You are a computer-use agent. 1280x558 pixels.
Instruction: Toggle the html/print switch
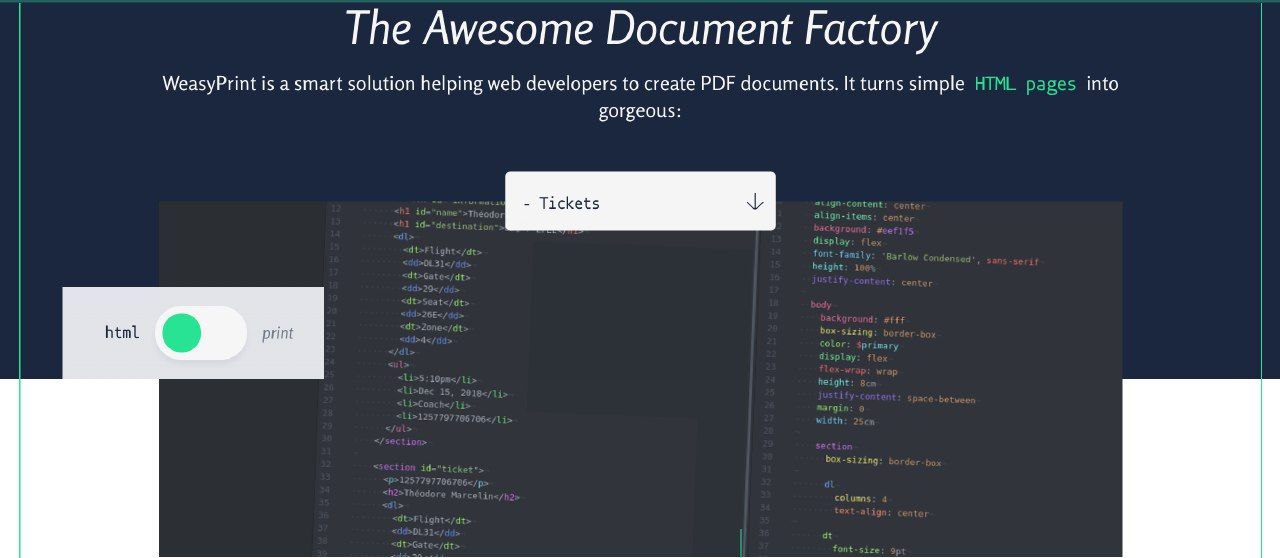(201, 333)
